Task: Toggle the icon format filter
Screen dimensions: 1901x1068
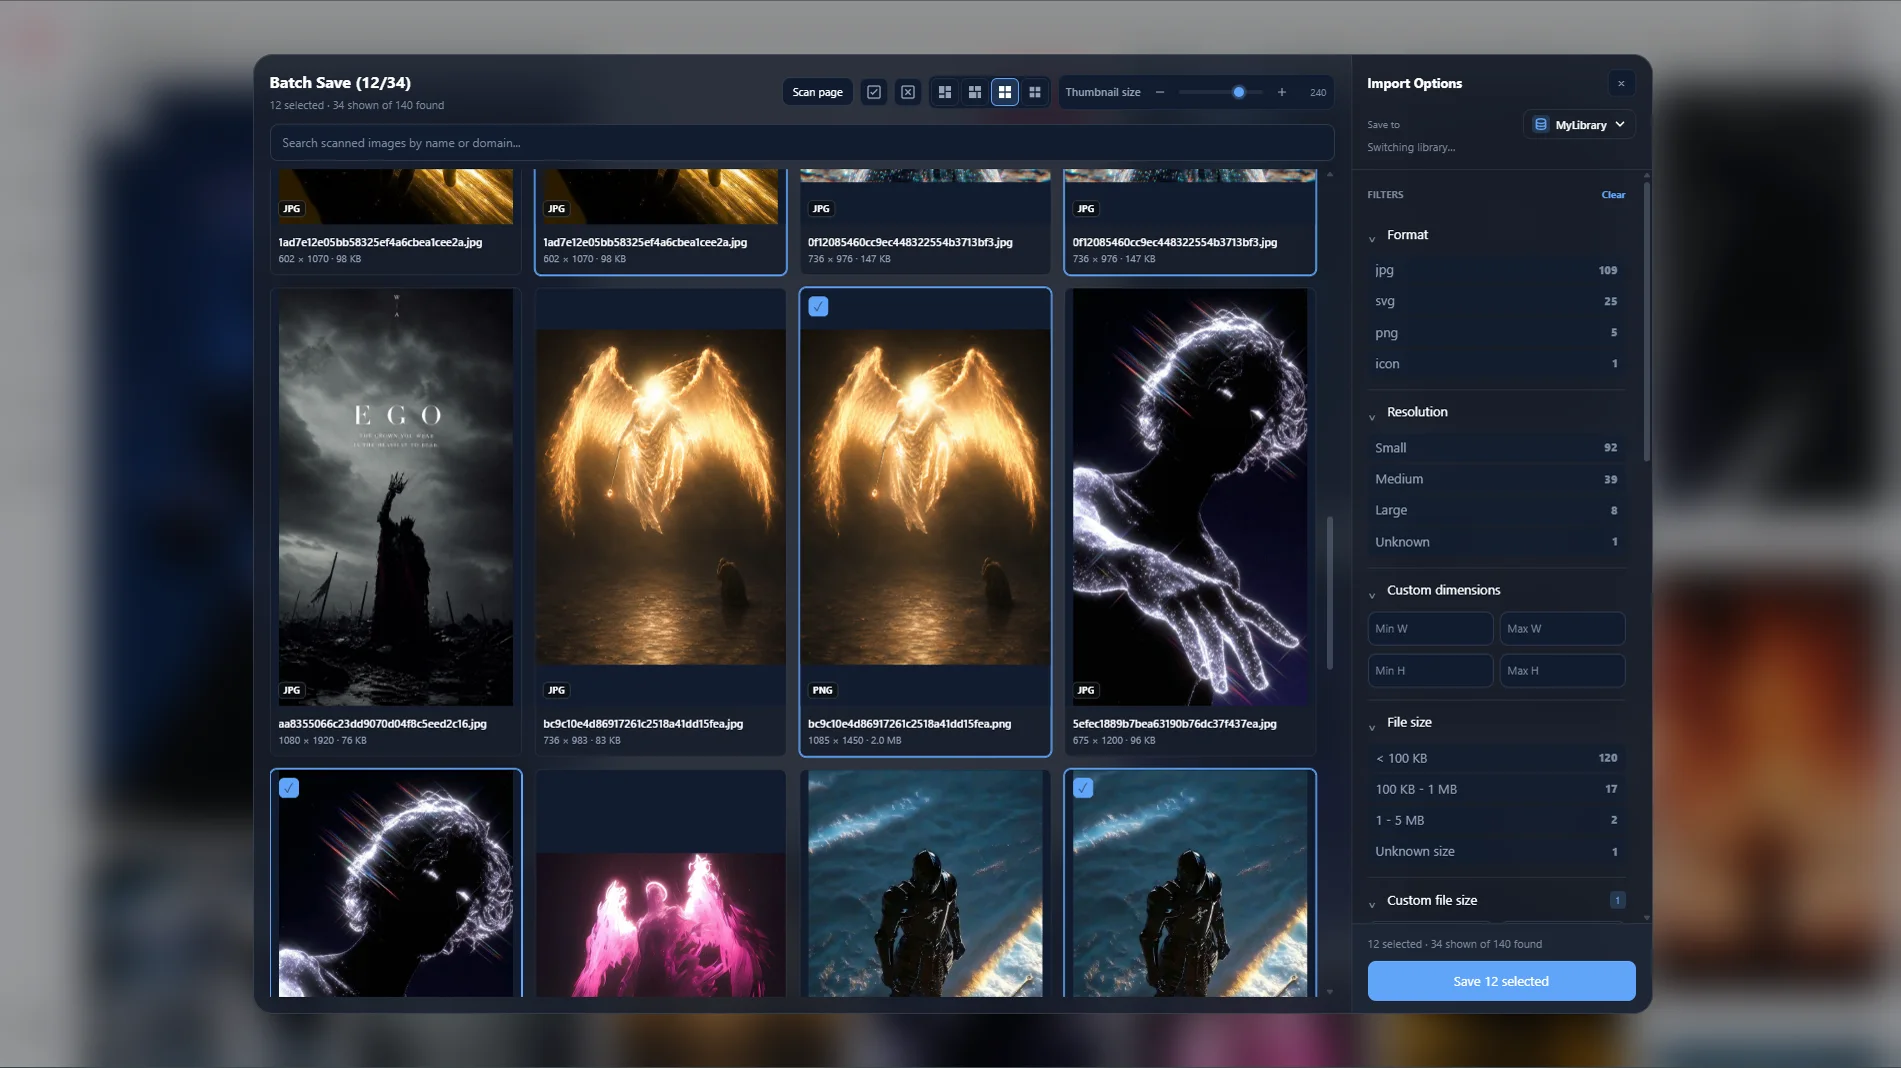Action: [1496, 364]
